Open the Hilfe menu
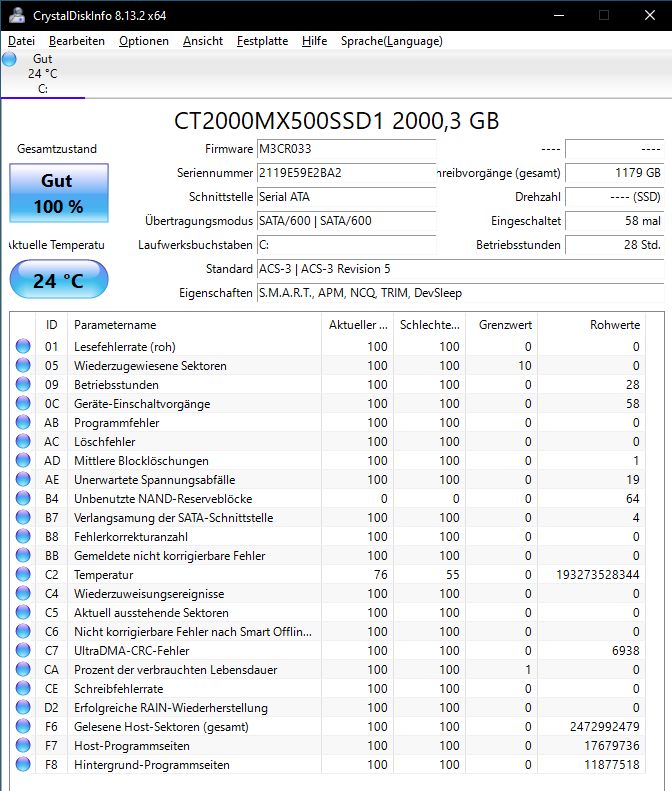672x791 pixels. coord(314,41)
